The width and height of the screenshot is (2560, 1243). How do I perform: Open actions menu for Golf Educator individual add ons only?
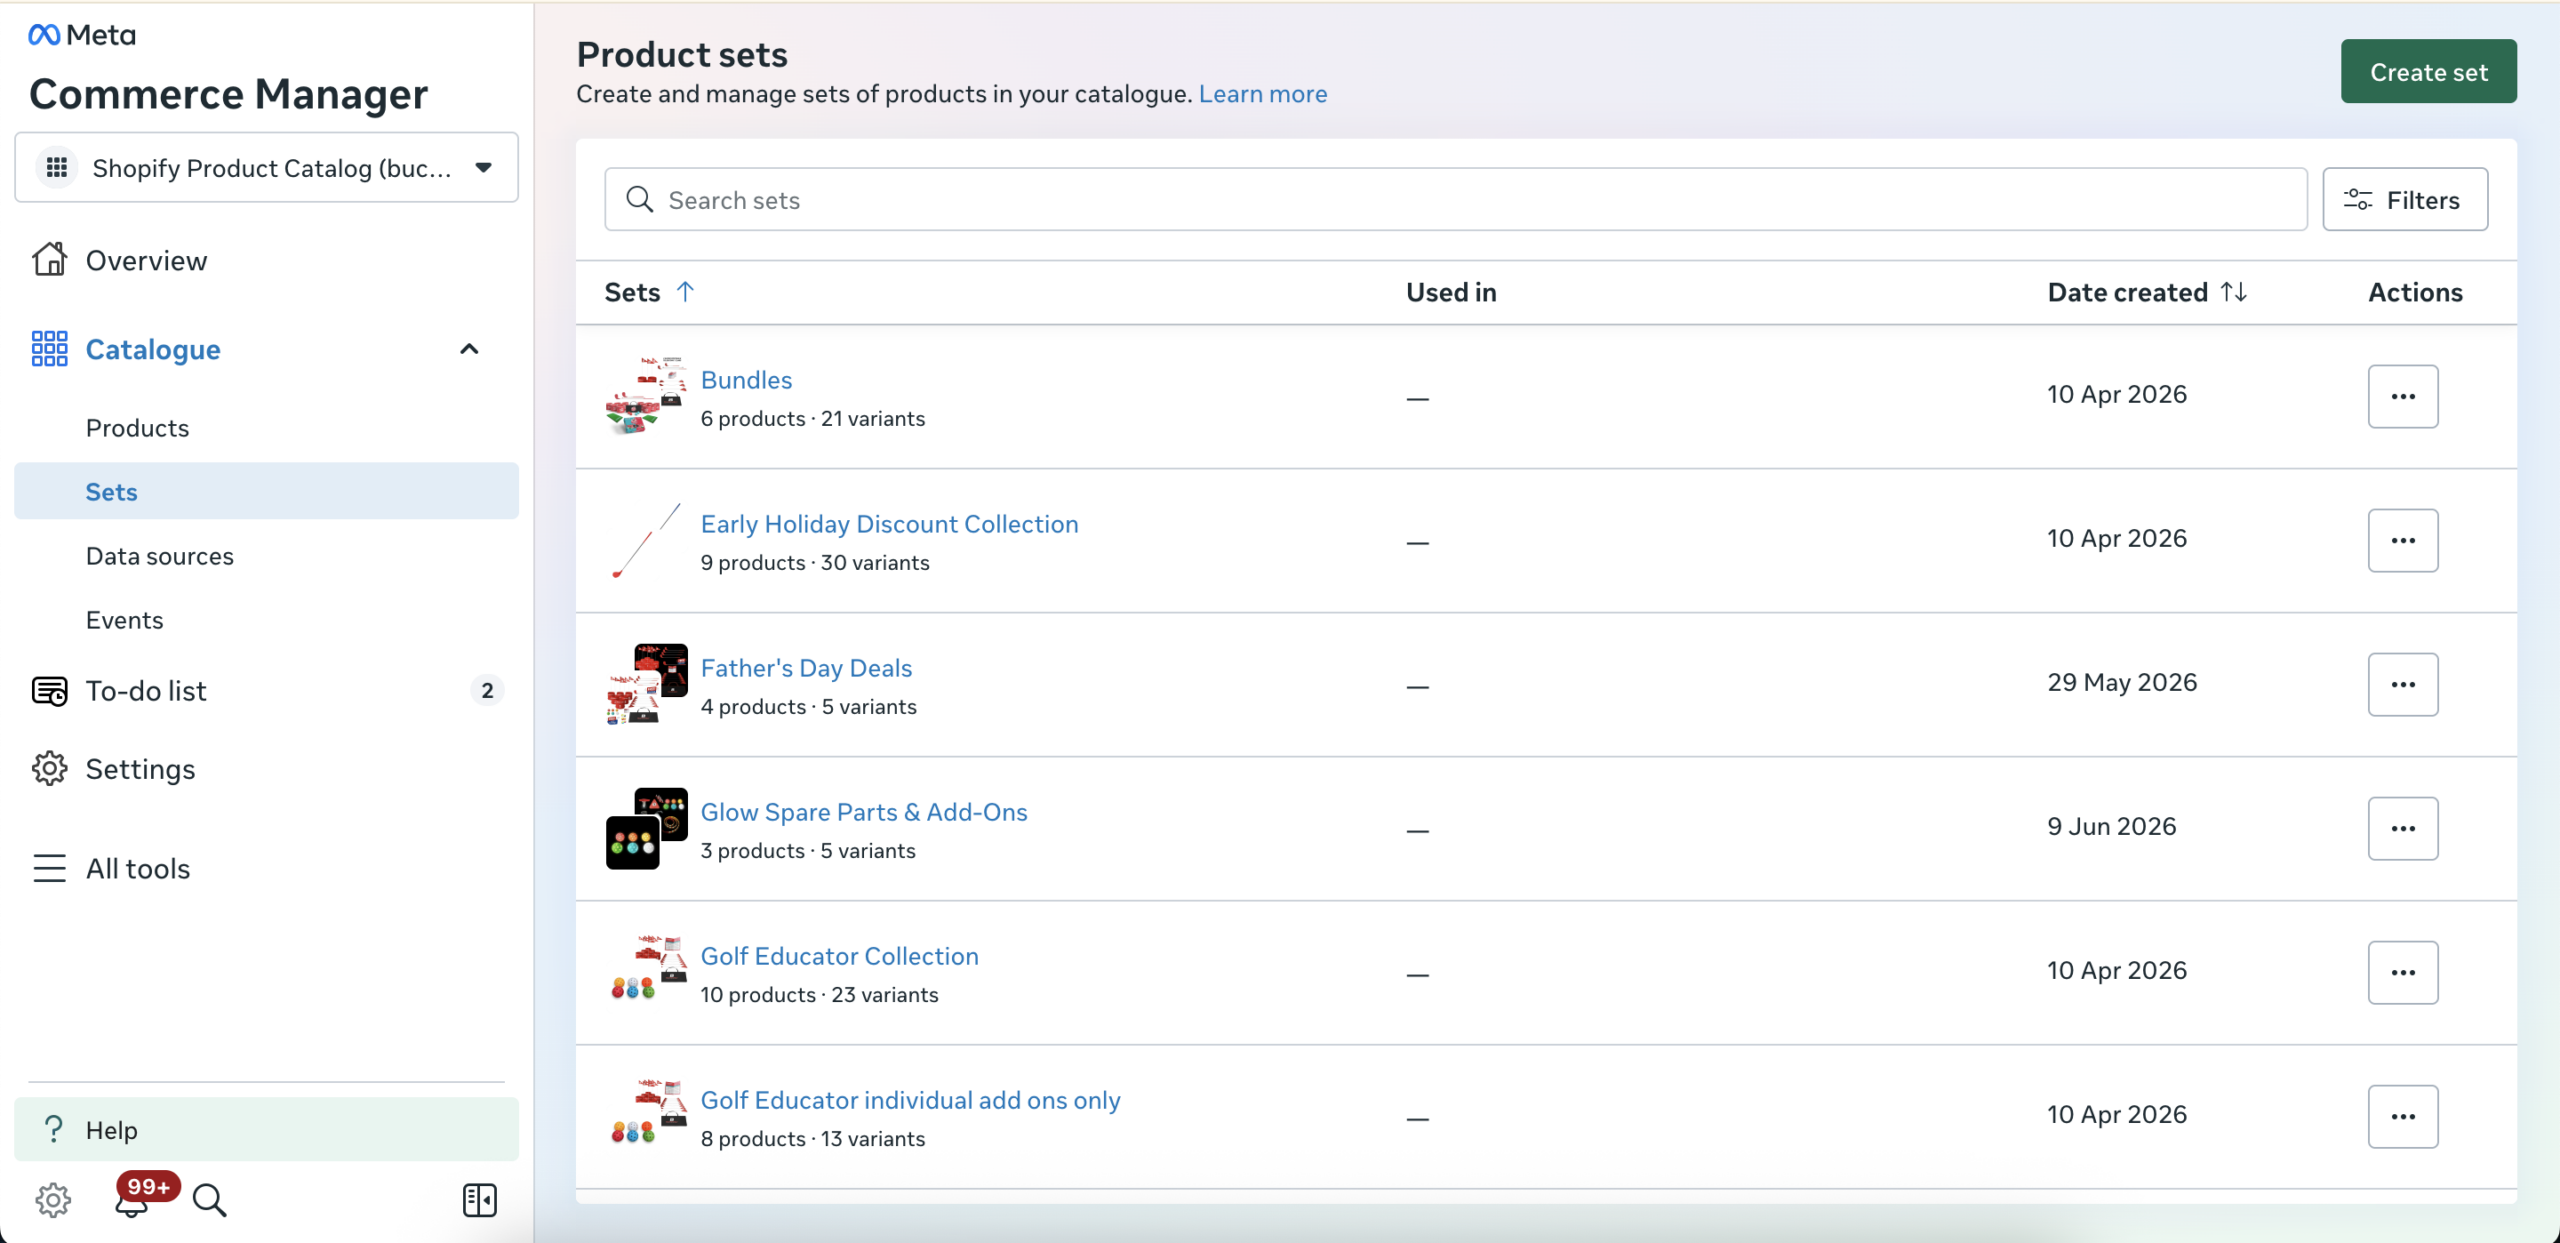(2403, 1117)
